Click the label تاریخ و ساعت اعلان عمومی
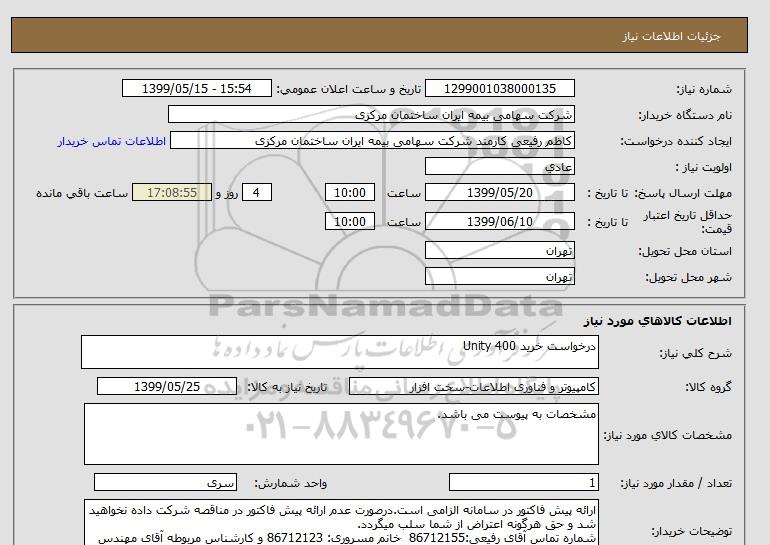The image size is (770, 545). tap(349, 89)
